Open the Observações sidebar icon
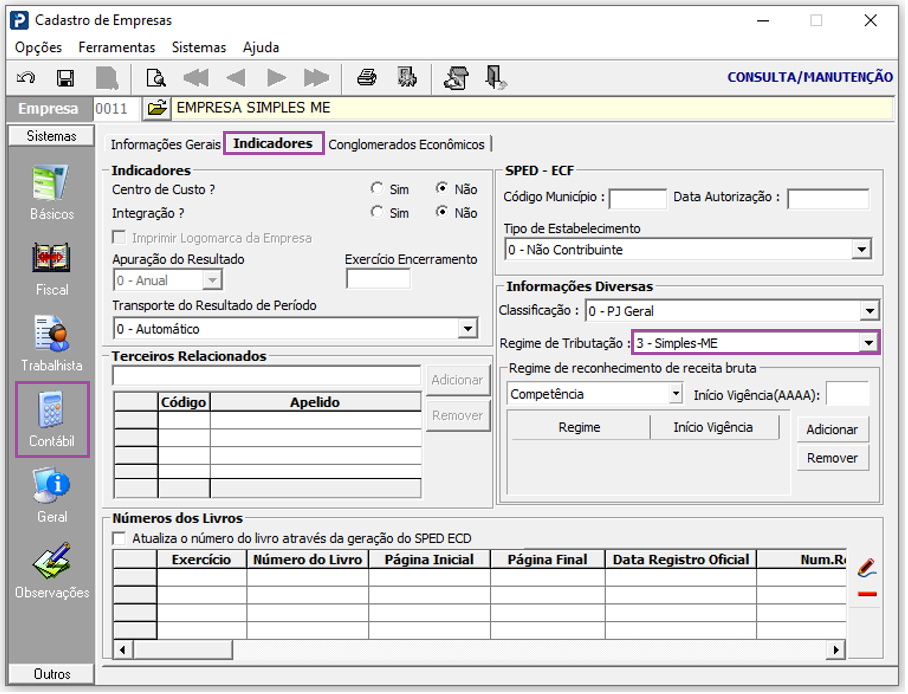This screenshot has height=694, width=908. [52, 571]
